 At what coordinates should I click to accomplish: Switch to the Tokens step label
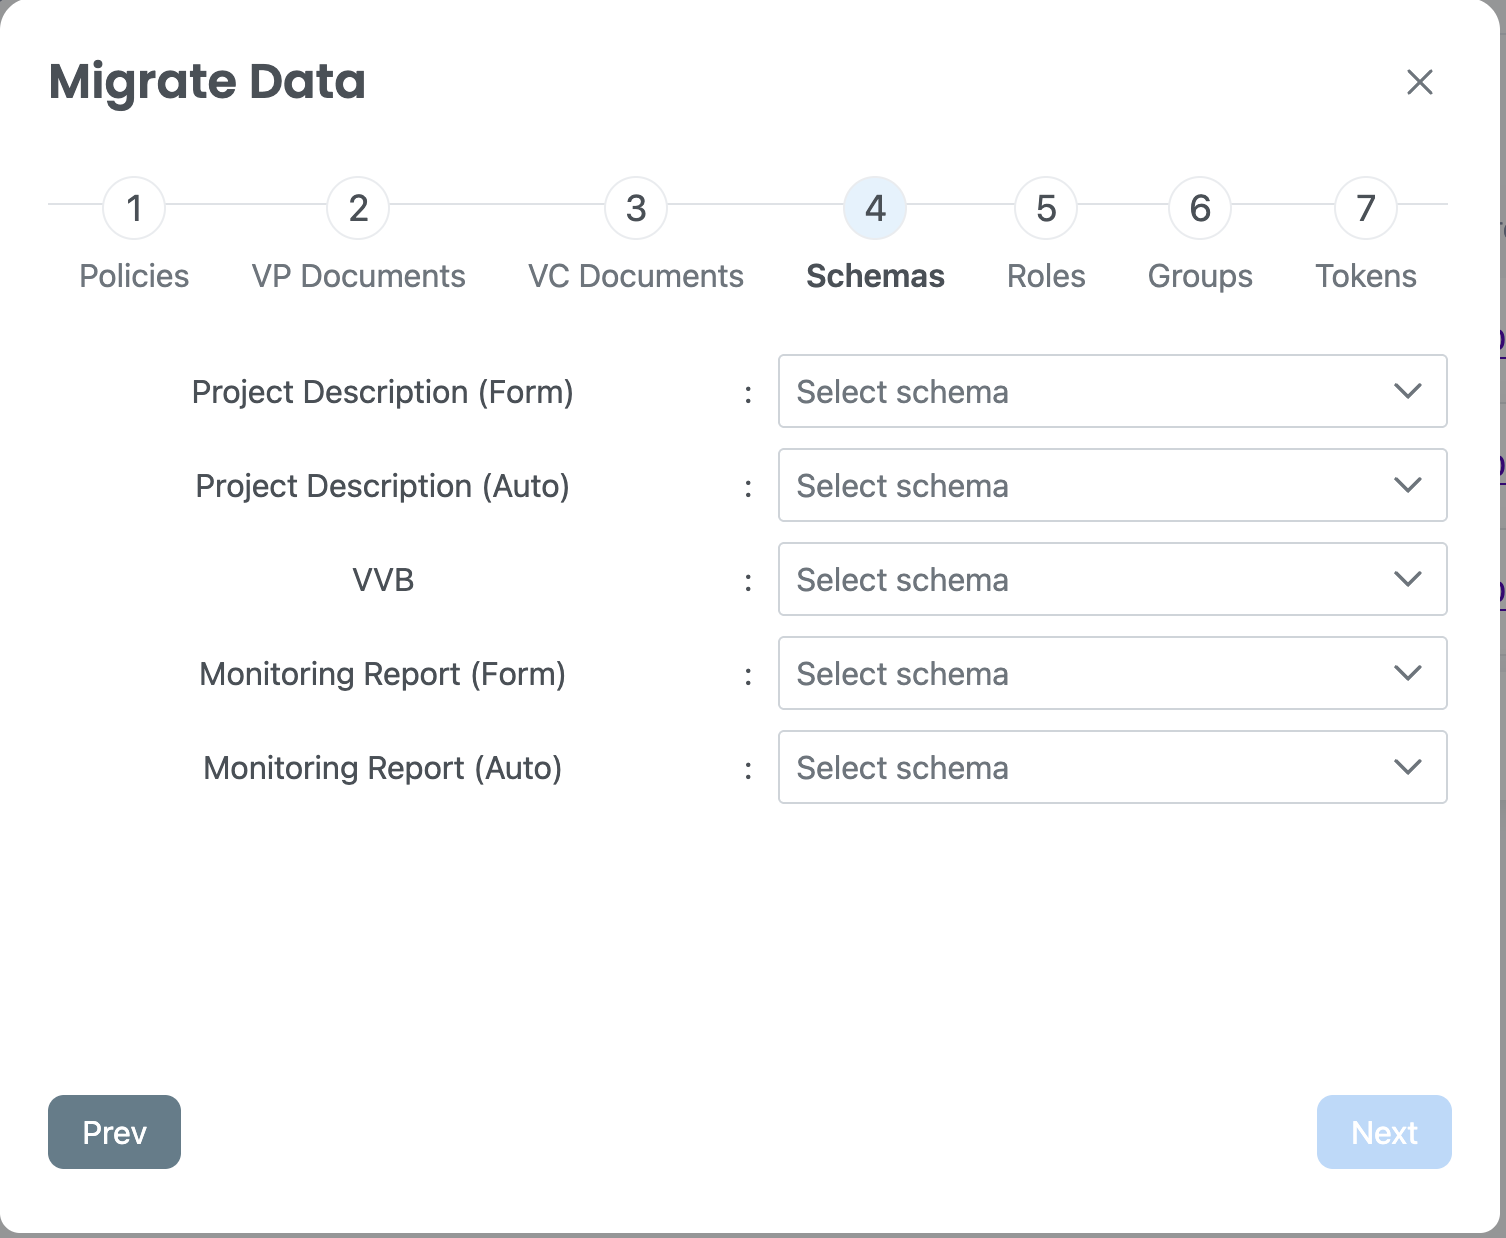(x=1366, y=276)
